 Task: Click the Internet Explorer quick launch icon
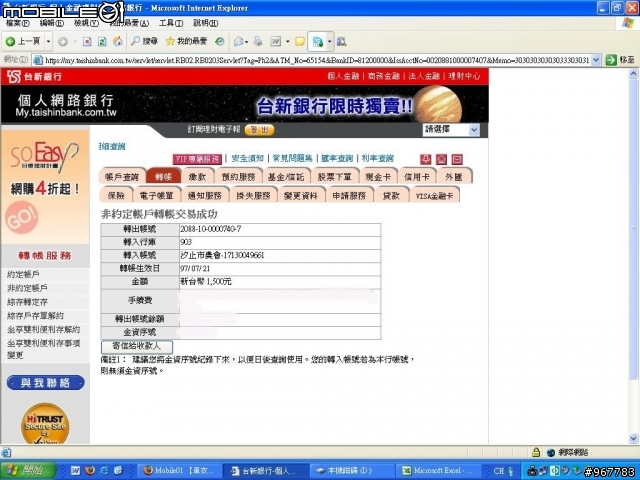point(104,471)
